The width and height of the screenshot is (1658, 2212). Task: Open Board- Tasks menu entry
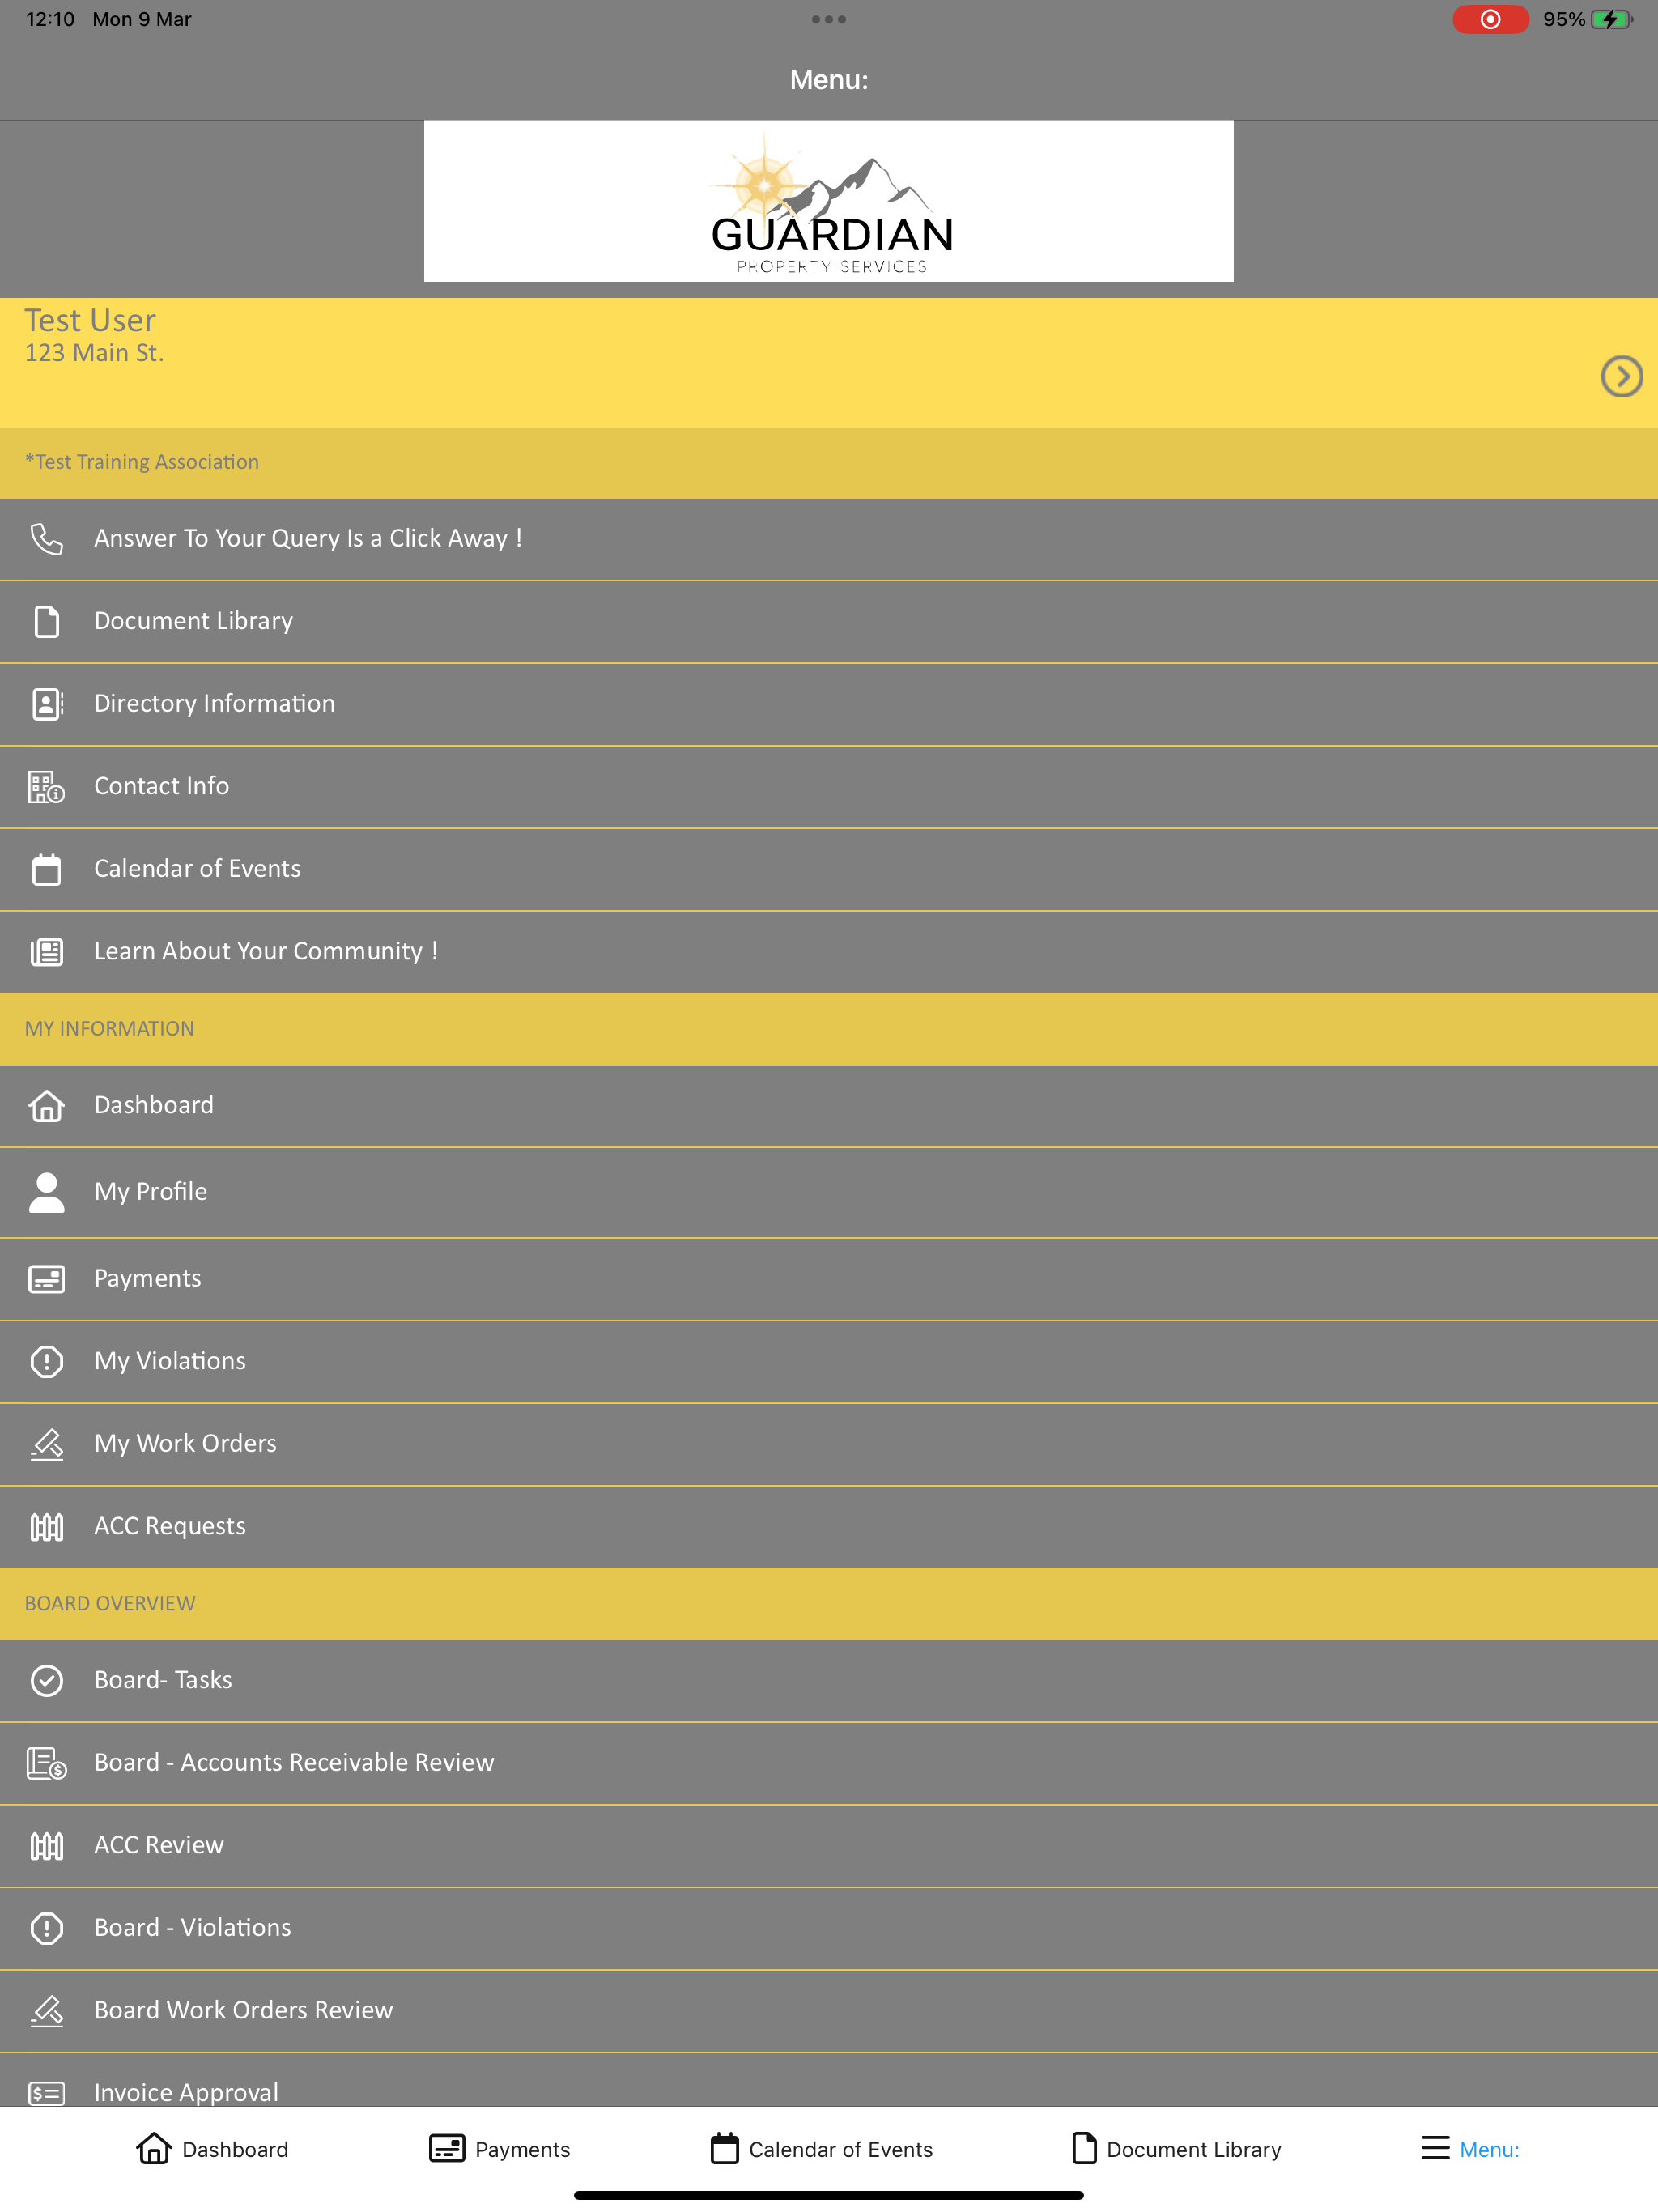(829, 1680)
